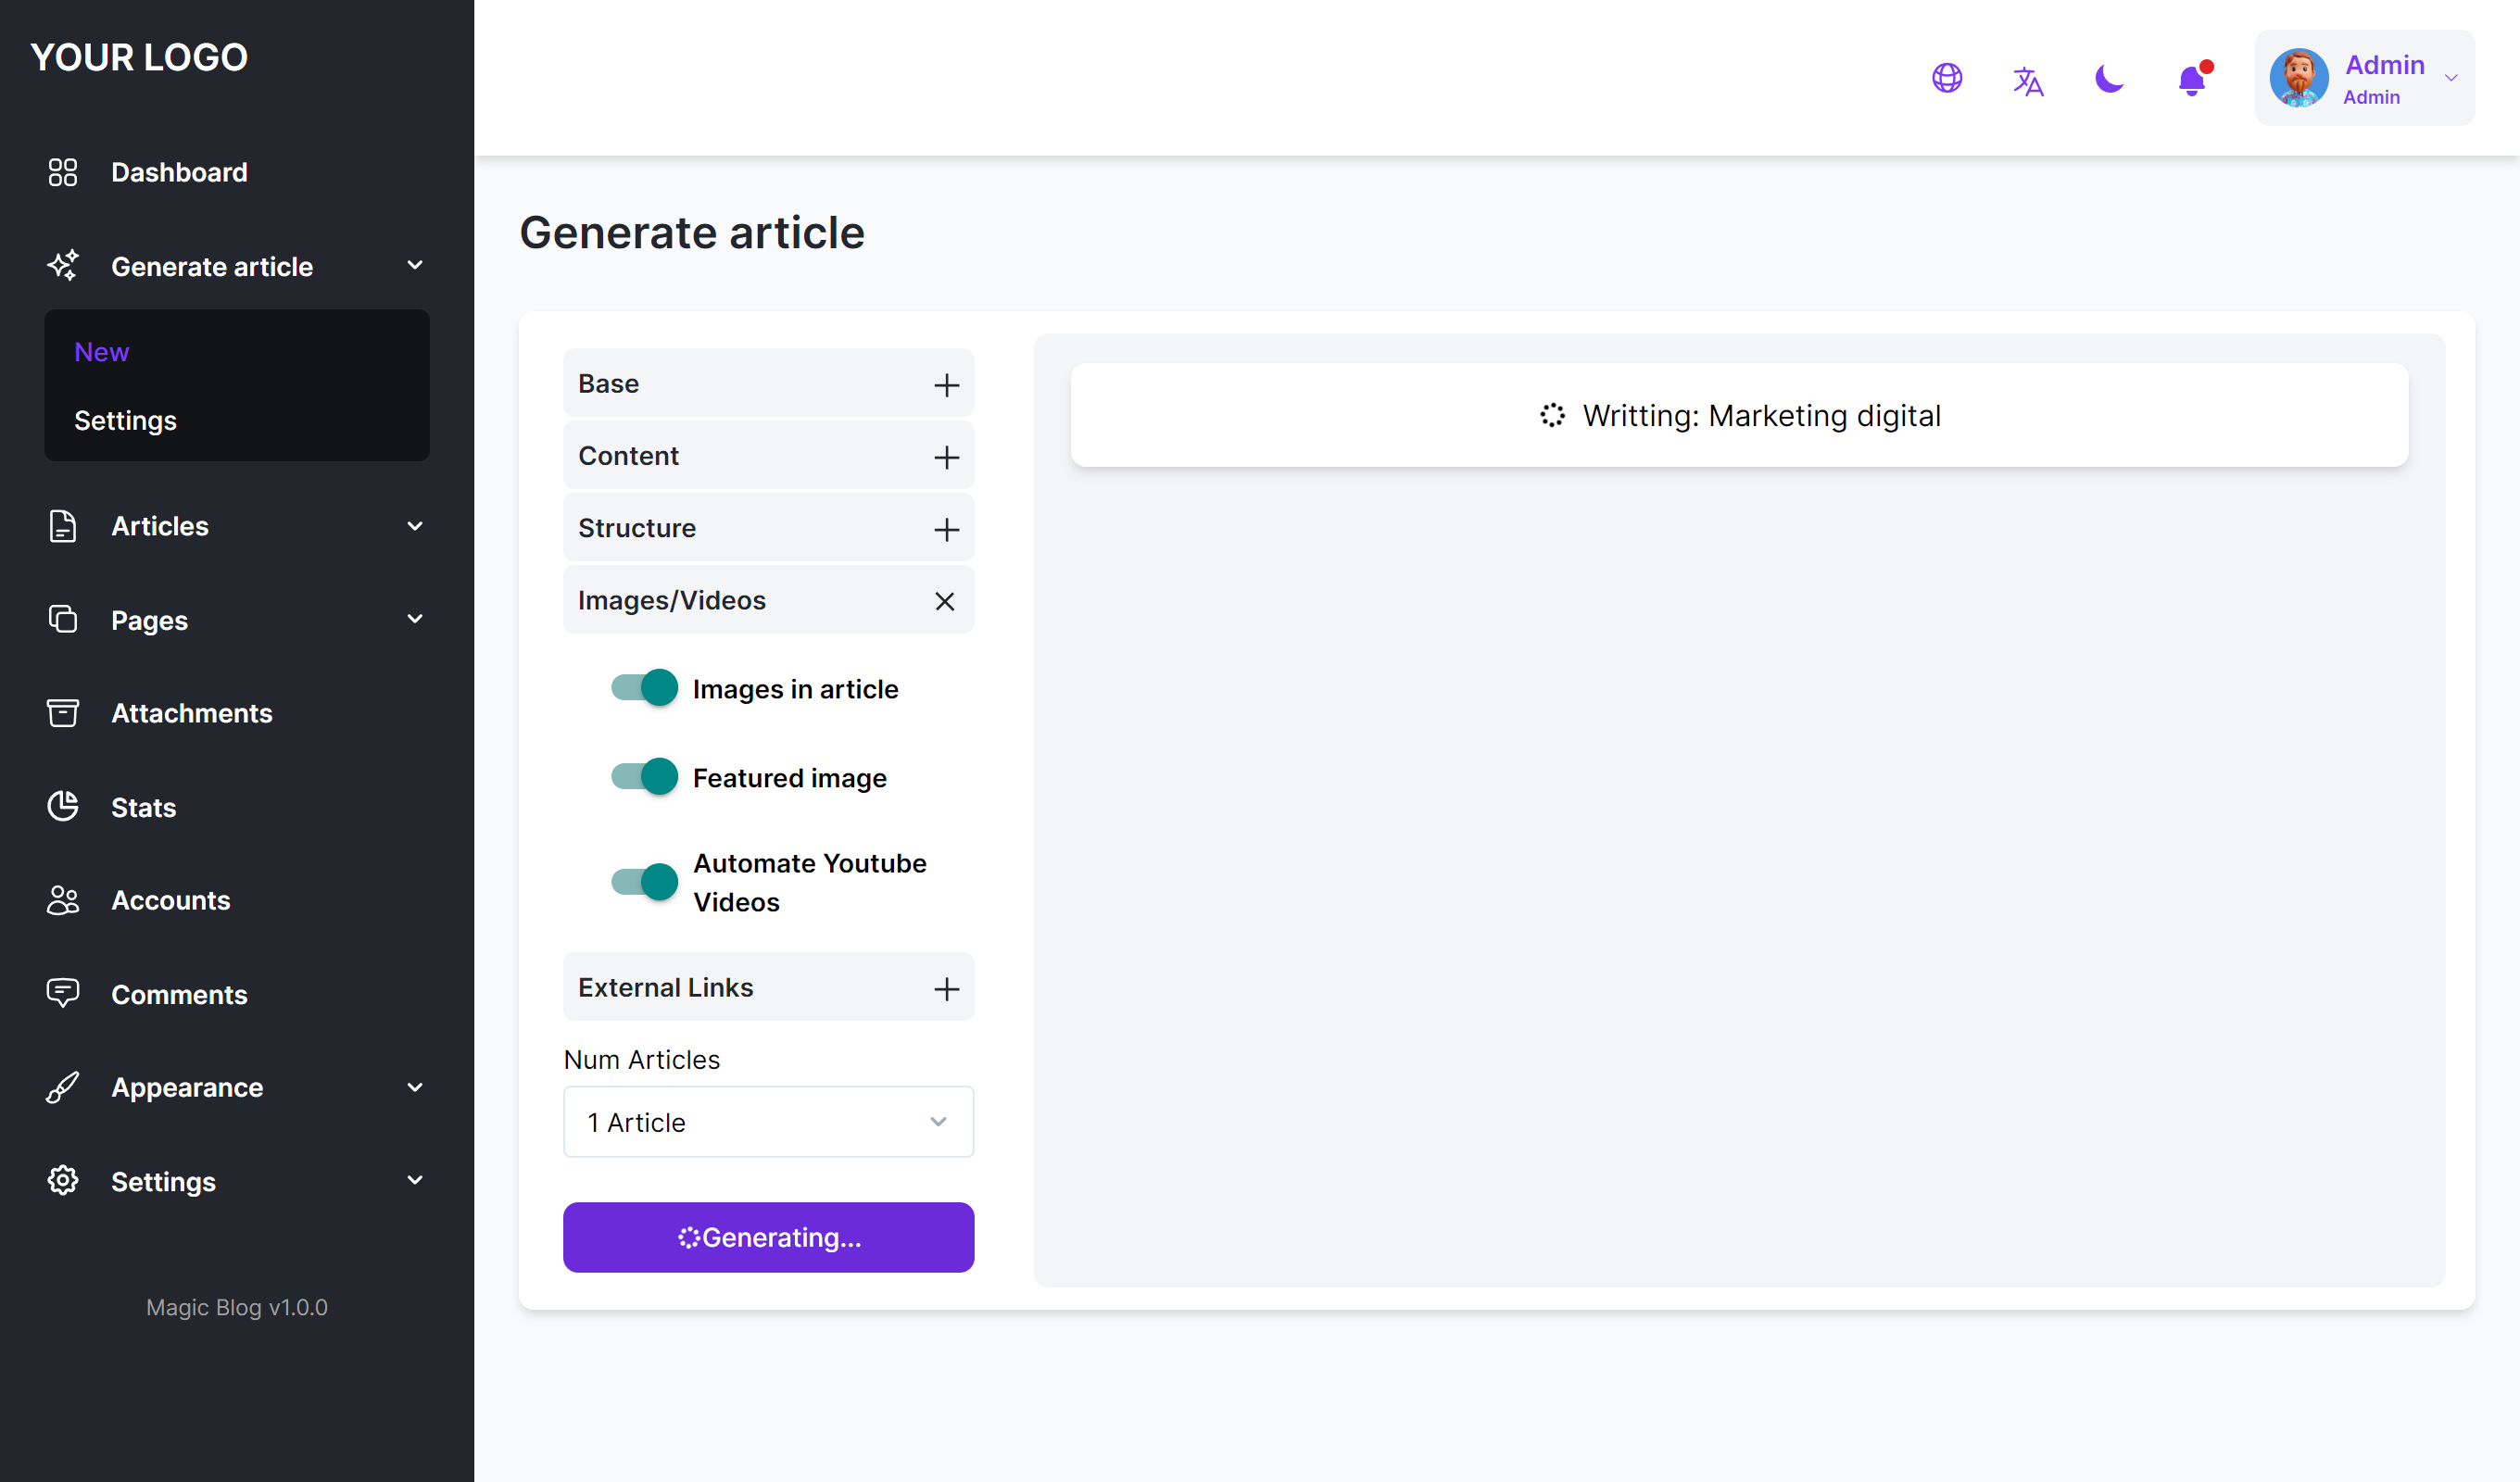This screenshot has width=2520, height=1482.
Task: Select the New submenu item
Action: pos(101,352)
